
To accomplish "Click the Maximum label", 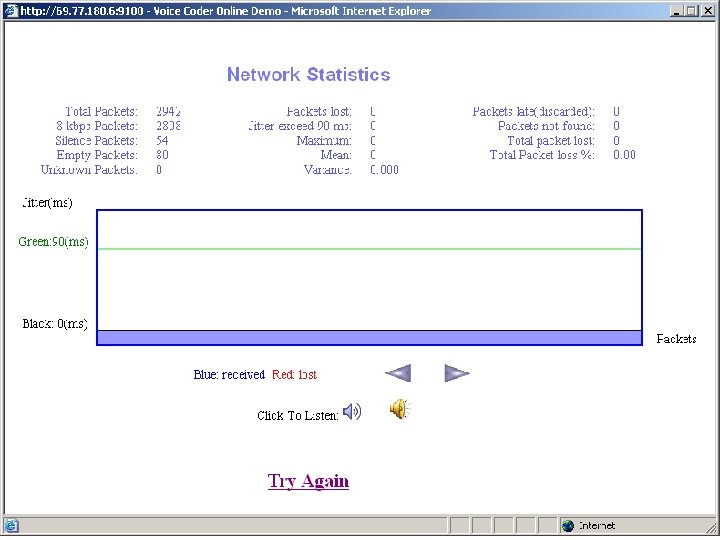I will tap(324, 141).
